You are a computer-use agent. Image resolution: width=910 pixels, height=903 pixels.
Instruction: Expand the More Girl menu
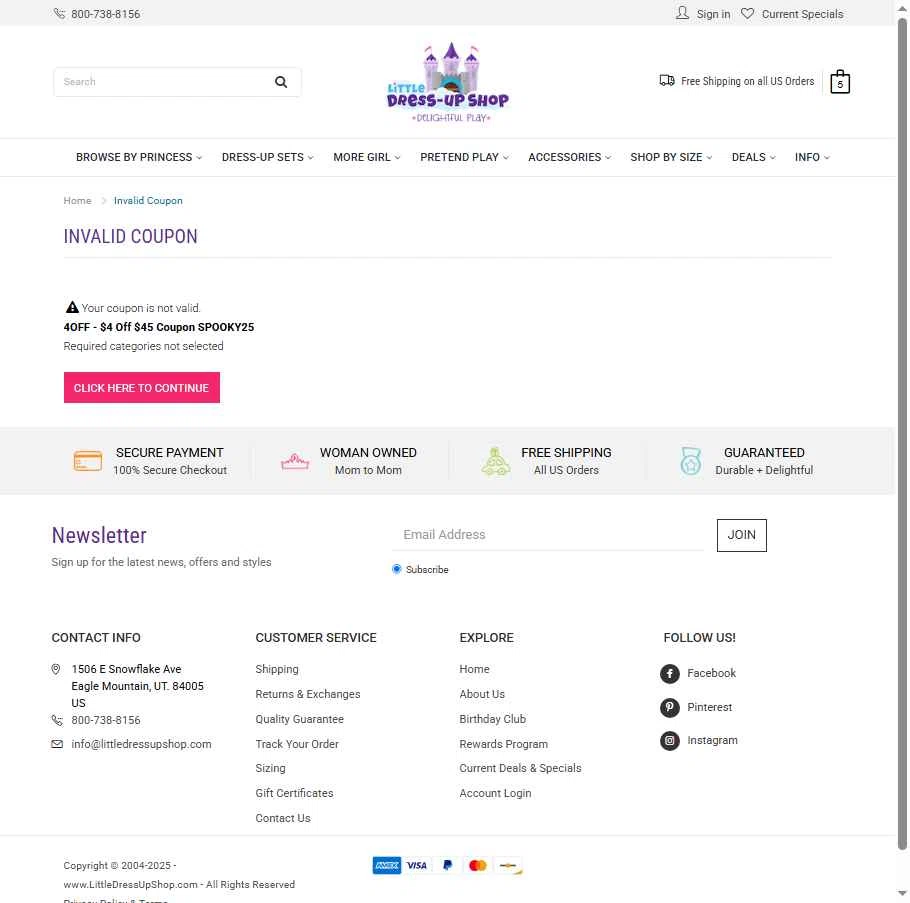click(x=367, y=157)
